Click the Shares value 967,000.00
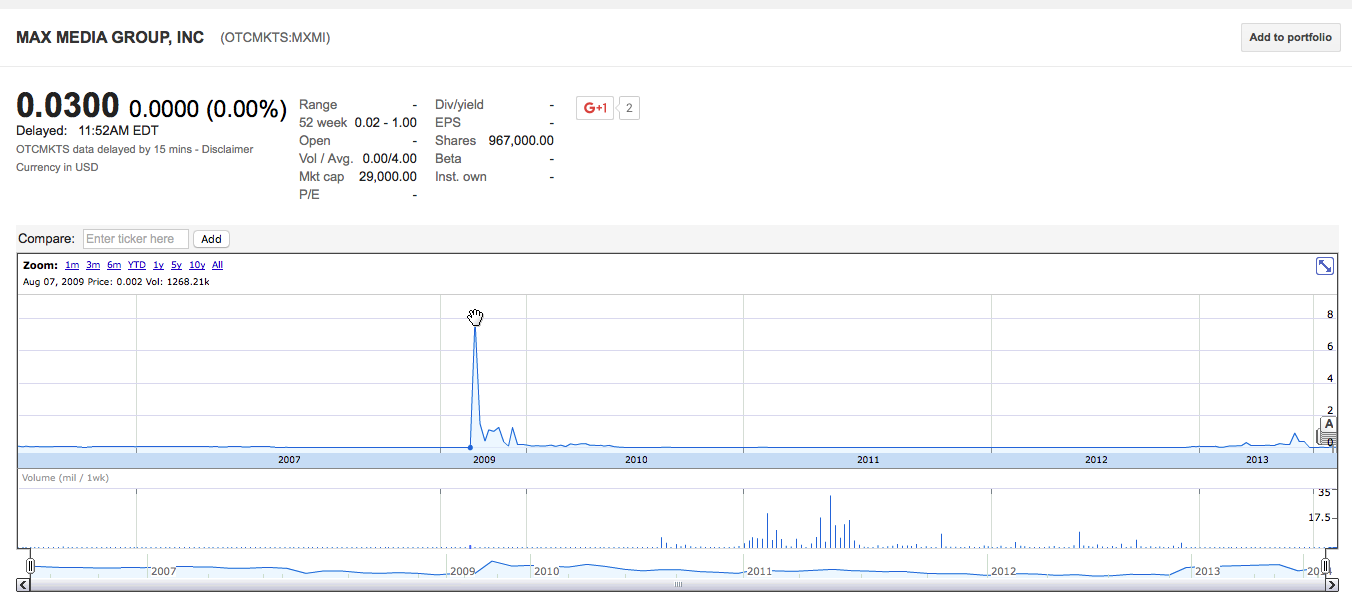Screen dimensions: 1352x599 pyautogui.click(x=521, y=141)
